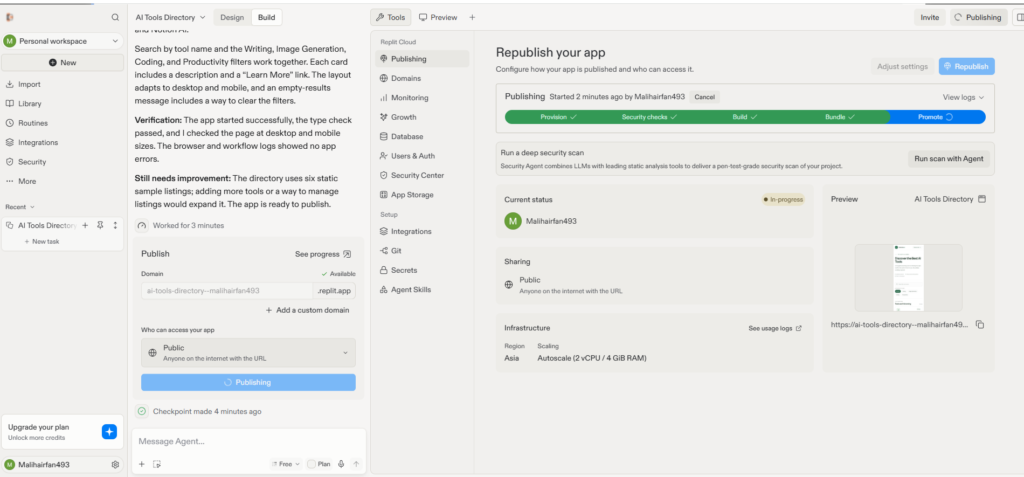The image size is (1024, 477).
Task: Click the green checkpoint check icon
Action: click(x=142, y=412)
